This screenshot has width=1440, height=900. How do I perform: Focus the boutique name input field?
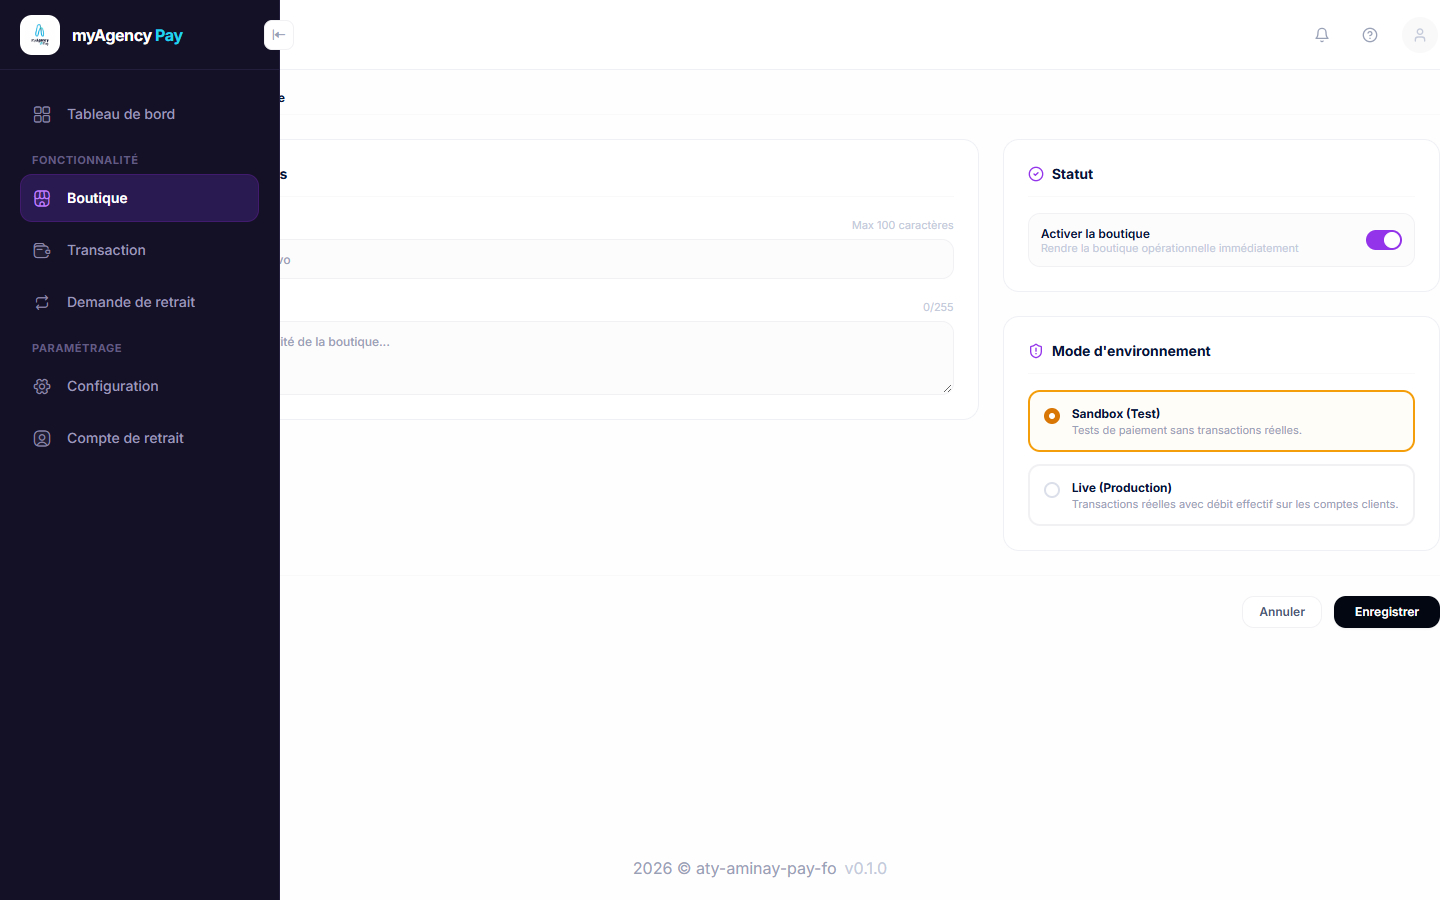[616, 259]
